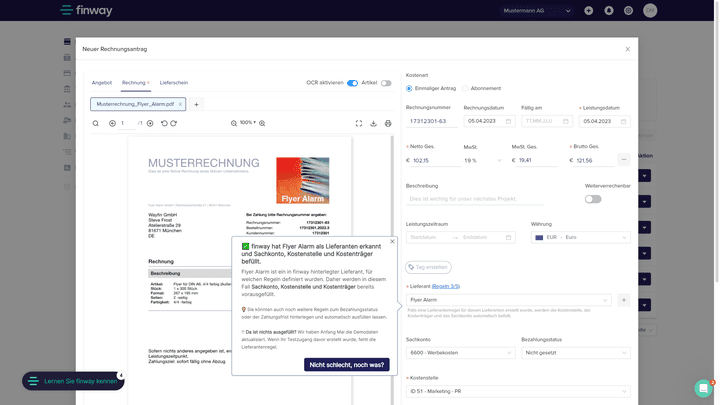Print the invoice PDF

point(388,123)
